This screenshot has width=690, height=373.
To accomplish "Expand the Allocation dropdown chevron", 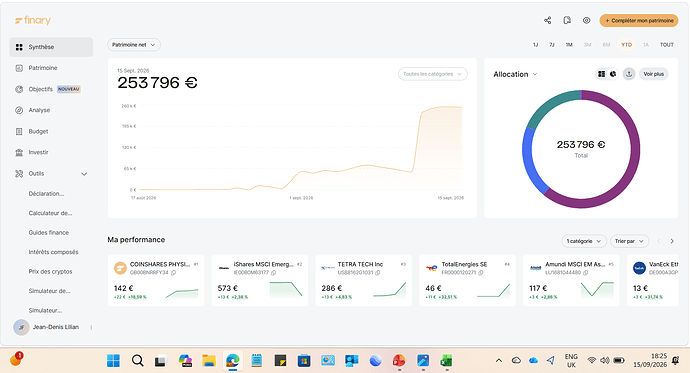I will click(x=535, y=74).
